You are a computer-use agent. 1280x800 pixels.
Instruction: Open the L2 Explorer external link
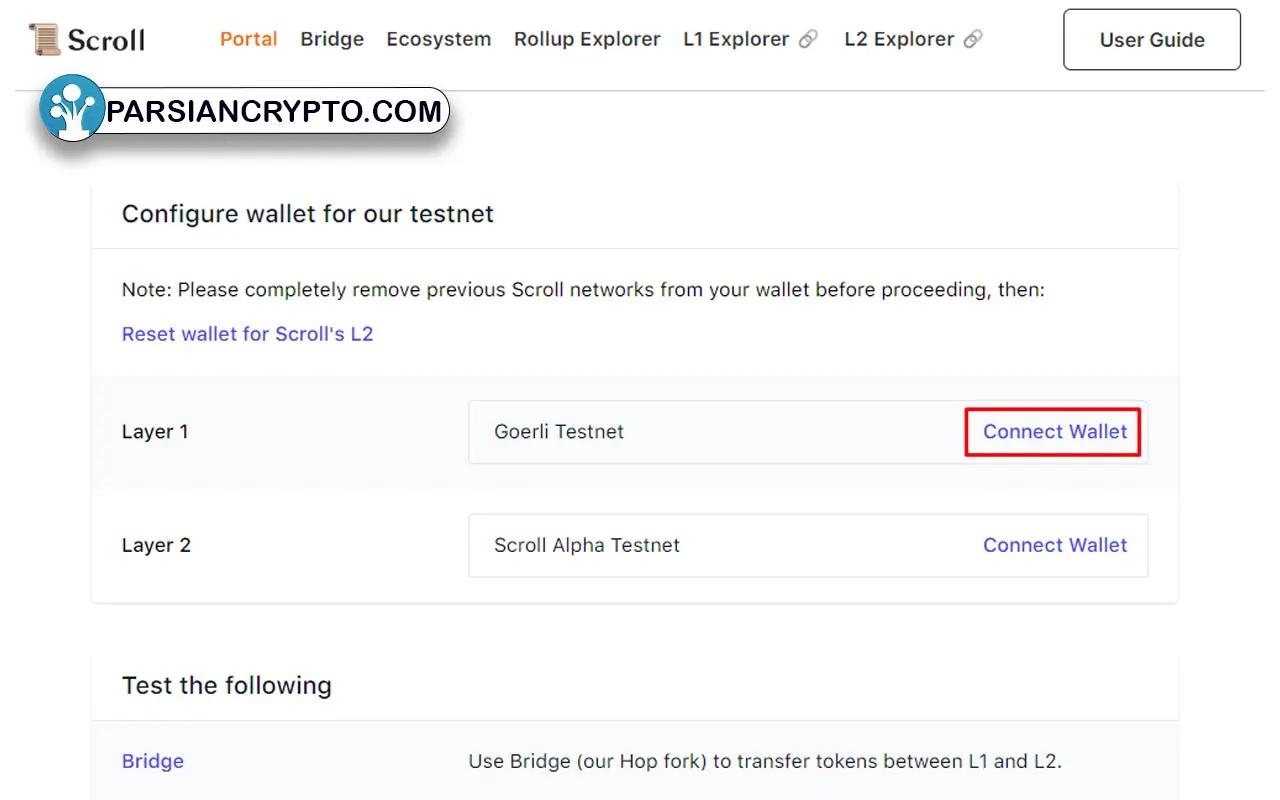(x=913, y=39)
